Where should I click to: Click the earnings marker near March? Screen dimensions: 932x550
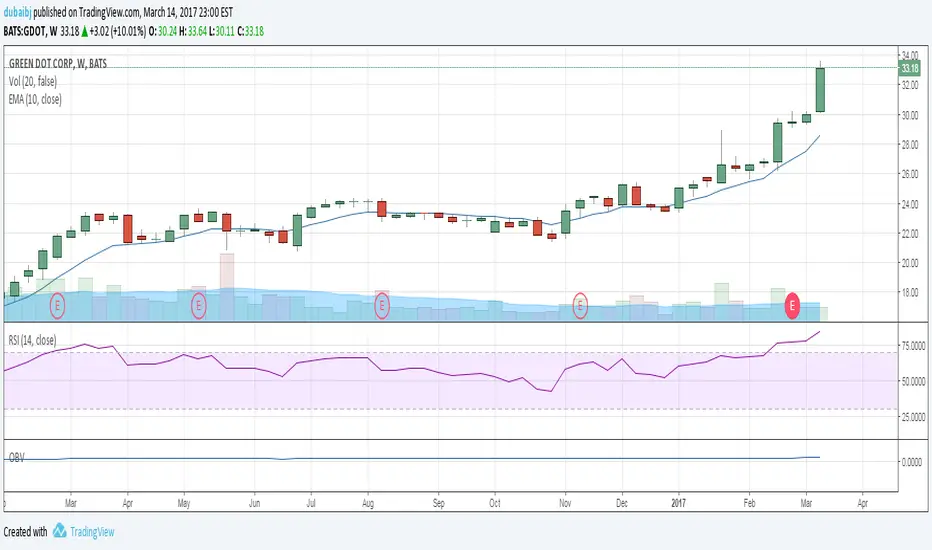pyautogui.click(x=57, y=306)
